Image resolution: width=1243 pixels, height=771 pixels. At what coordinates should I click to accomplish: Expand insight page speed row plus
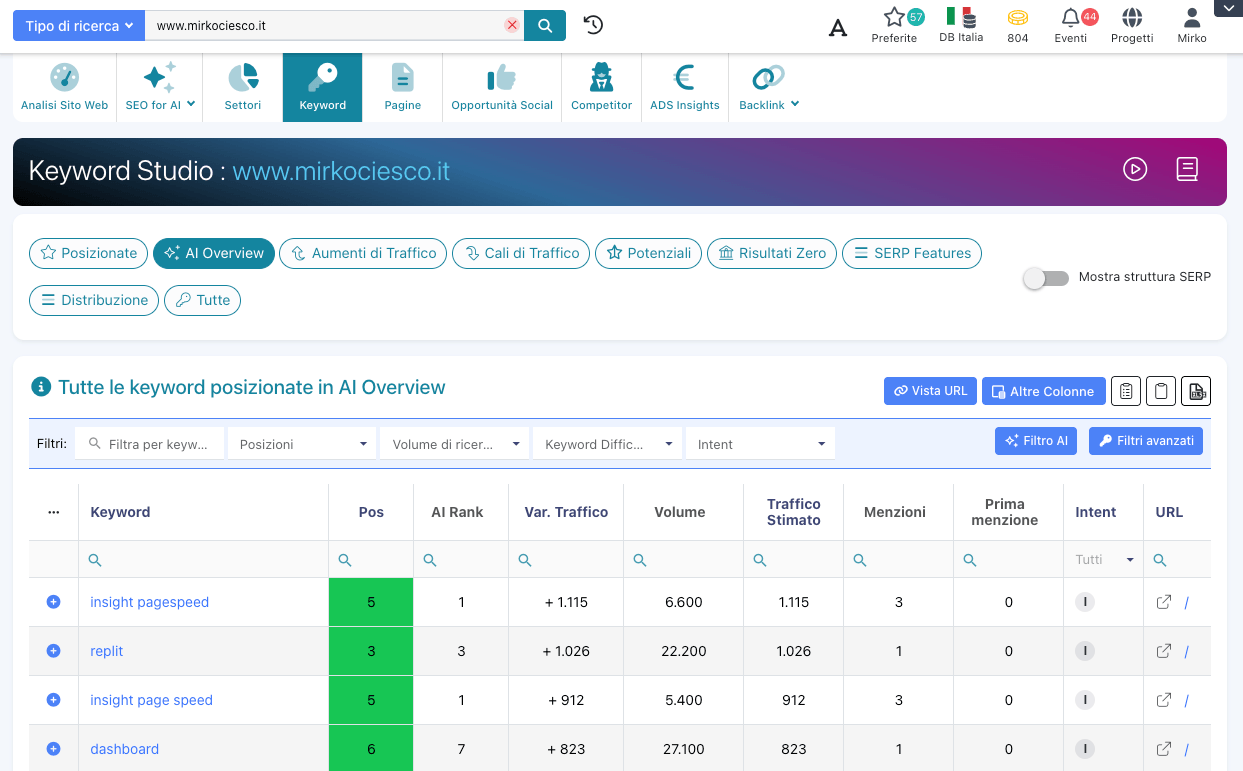[x=54, y=700]
